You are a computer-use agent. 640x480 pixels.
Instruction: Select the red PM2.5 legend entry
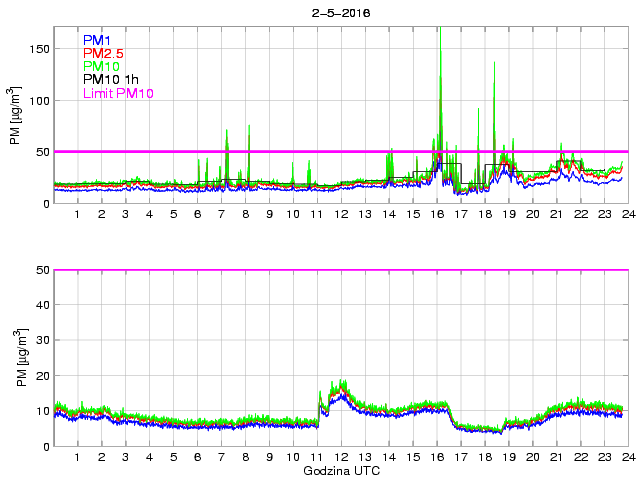(105, 53)
